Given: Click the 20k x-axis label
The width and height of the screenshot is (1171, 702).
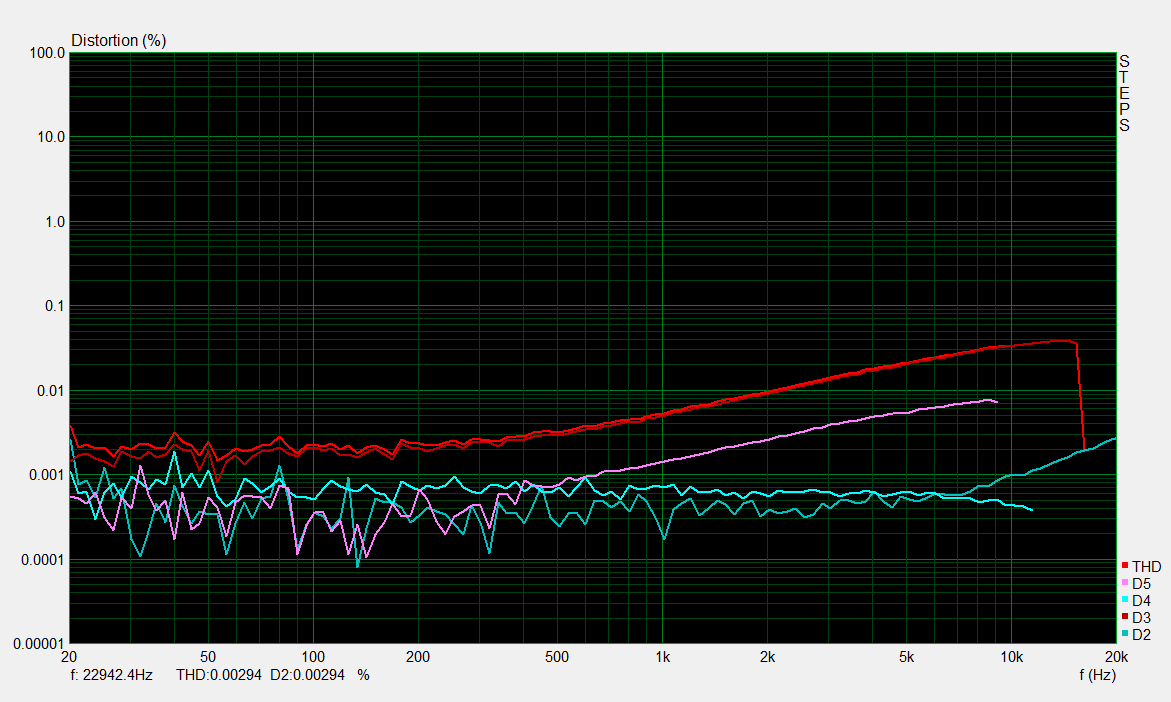Looking at the screenshot, I should (1116, 657).
